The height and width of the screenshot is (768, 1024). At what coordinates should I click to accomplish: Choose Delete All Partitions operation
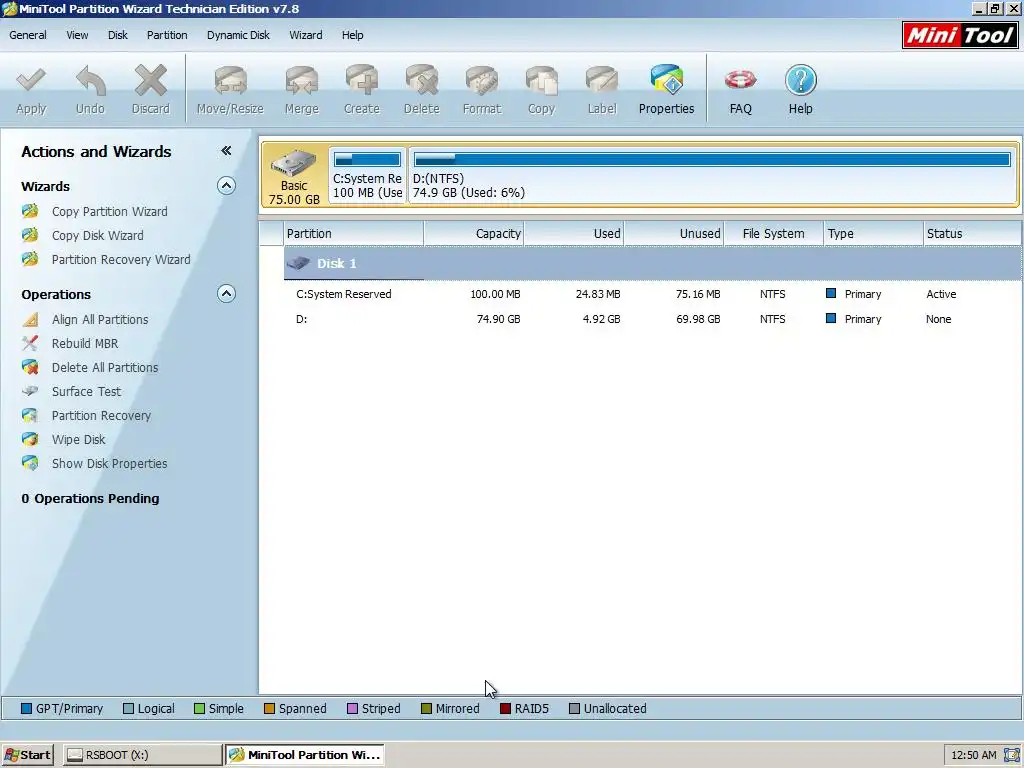click(105, 368)
